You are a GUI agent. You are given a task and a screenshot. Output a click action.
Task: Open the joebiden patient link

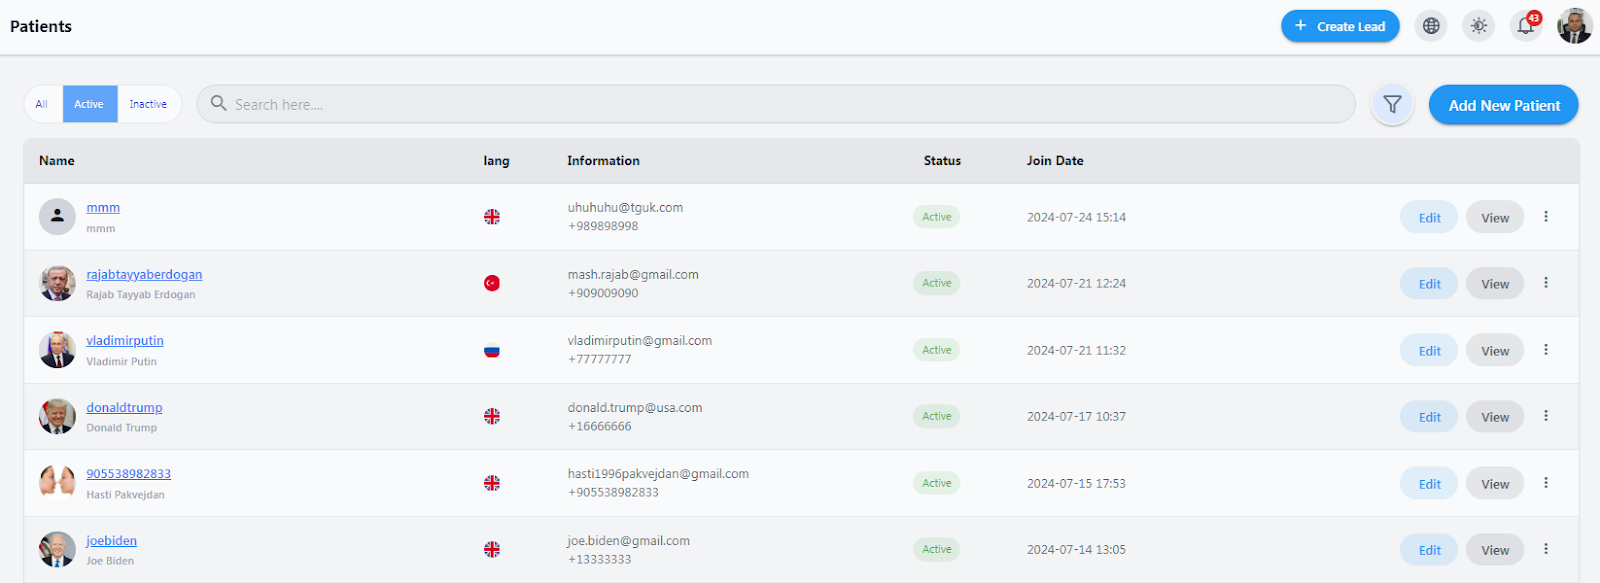pos(111,540)
